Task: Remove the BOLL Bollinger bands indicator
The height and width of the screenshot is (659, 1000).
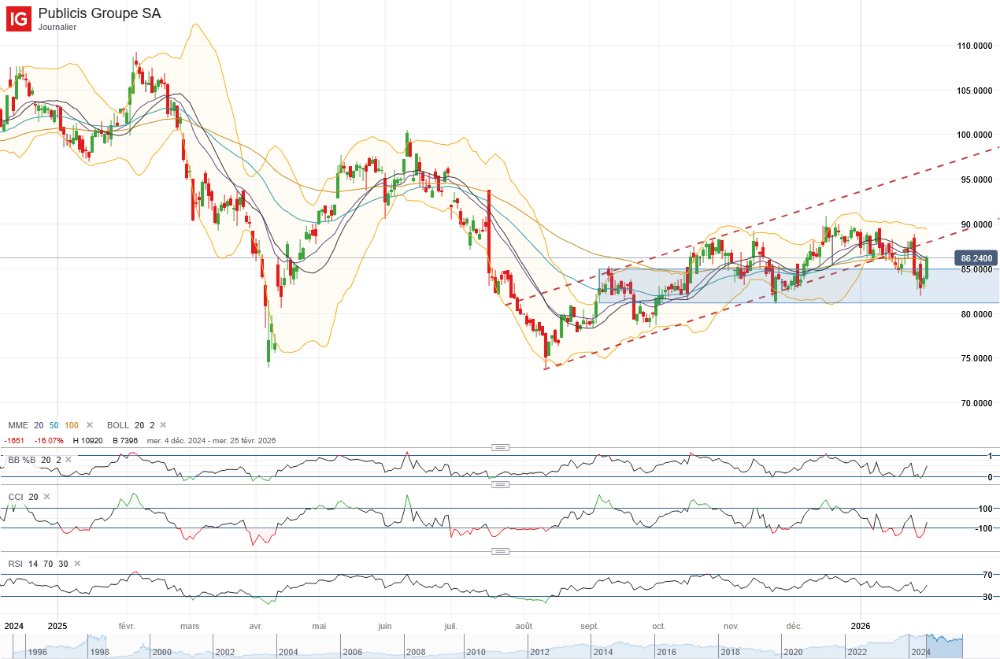Action: tap(163, 425)
